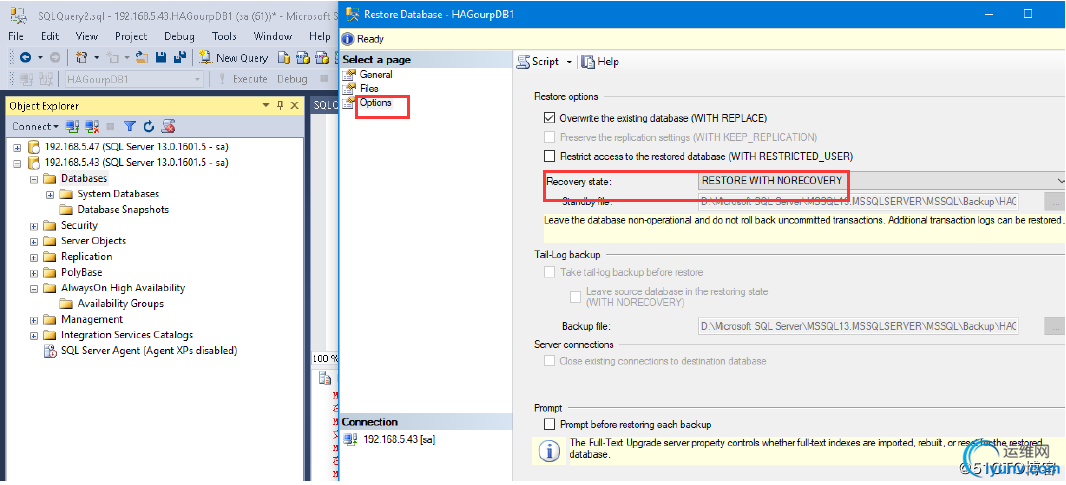Click the filter funnel icon in Object Explorer
The image size is (1066, 485).
pos(130,126)
